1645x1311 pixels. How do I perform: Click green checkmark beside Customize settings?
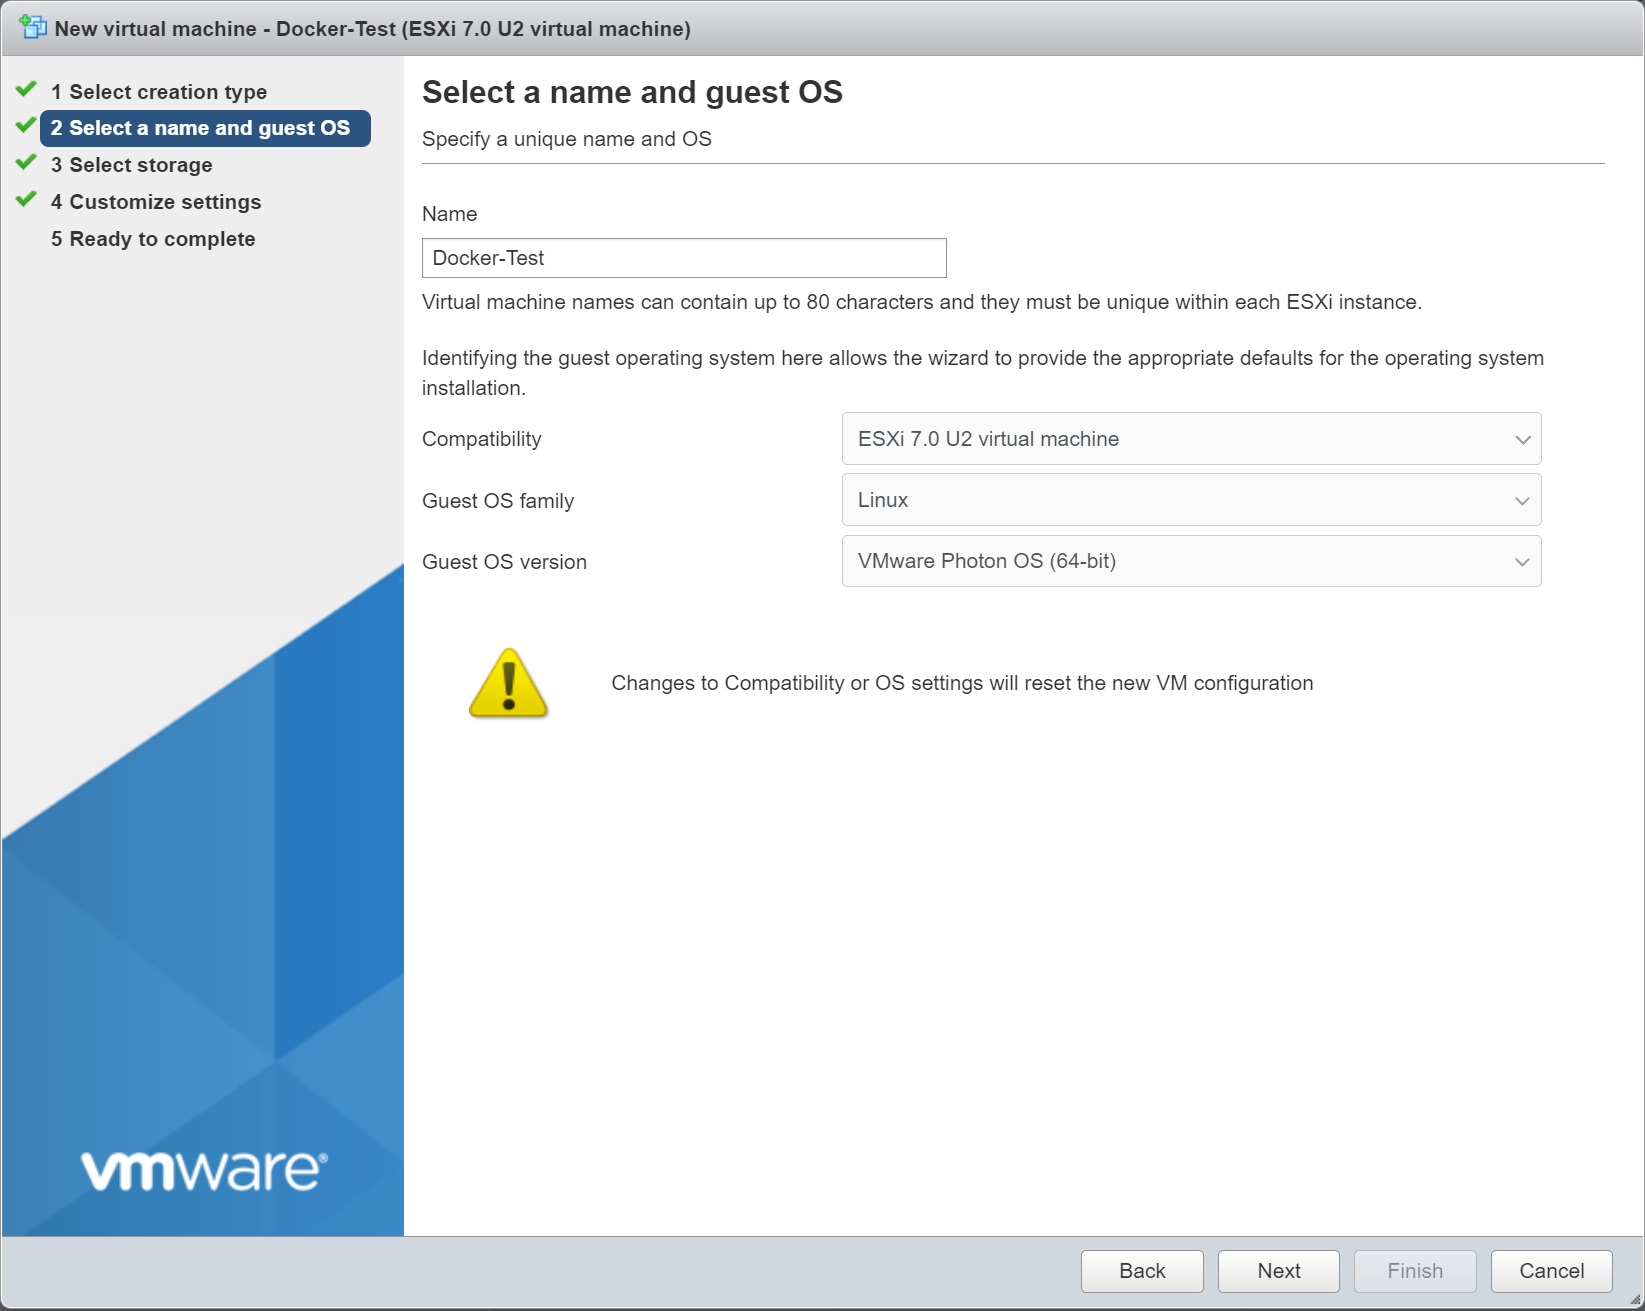pyautogui.click(x=26, y=200)
